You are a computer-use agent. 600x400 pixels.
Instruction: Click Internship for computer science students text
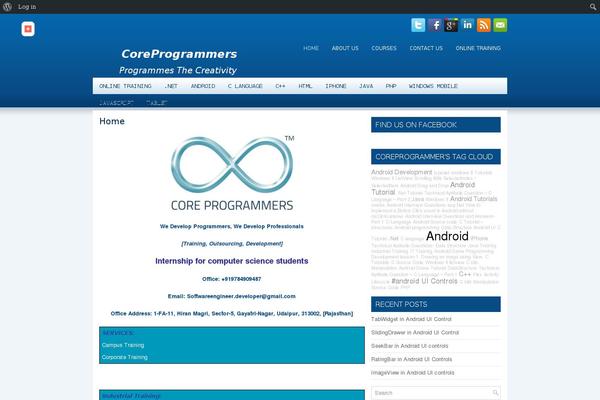(x=232, y=261)
